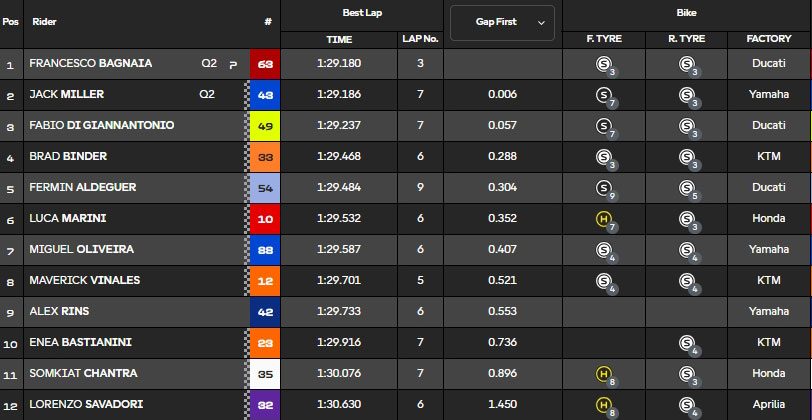Click Somkiat Chantra's hard front tyre icon

point(605,375)
